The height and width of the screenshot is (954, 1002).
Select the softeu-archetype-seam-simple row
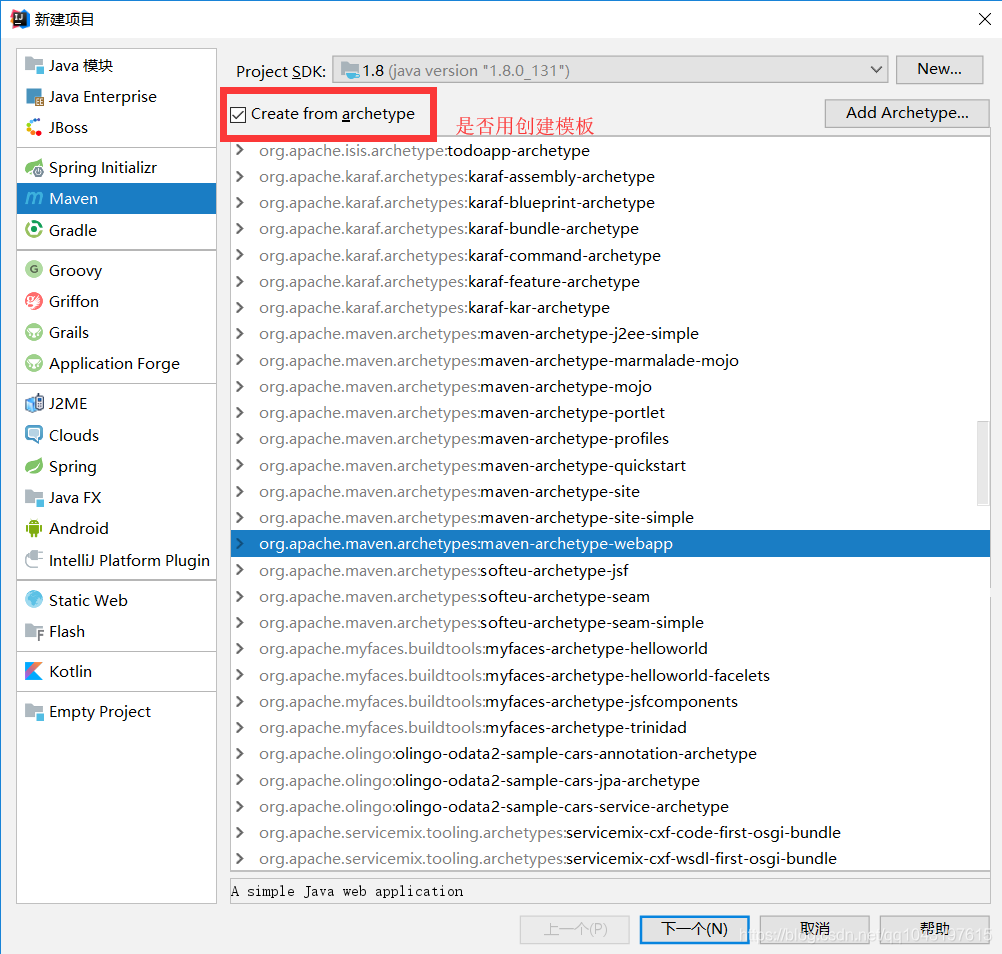tap(610, 622)
